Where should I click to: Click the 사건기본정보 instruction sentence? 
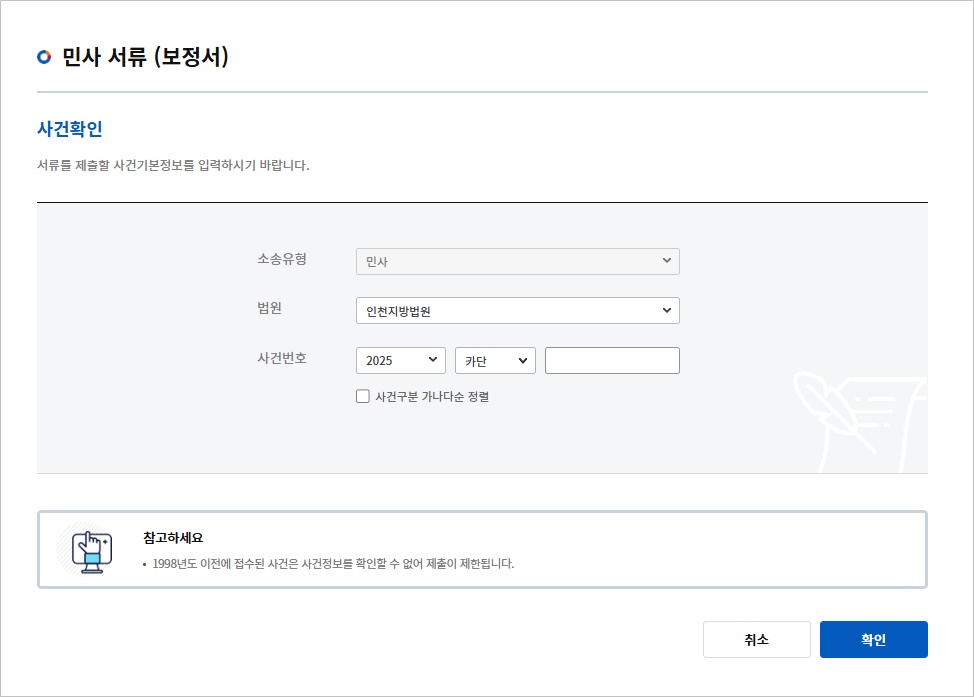[173, 165]
